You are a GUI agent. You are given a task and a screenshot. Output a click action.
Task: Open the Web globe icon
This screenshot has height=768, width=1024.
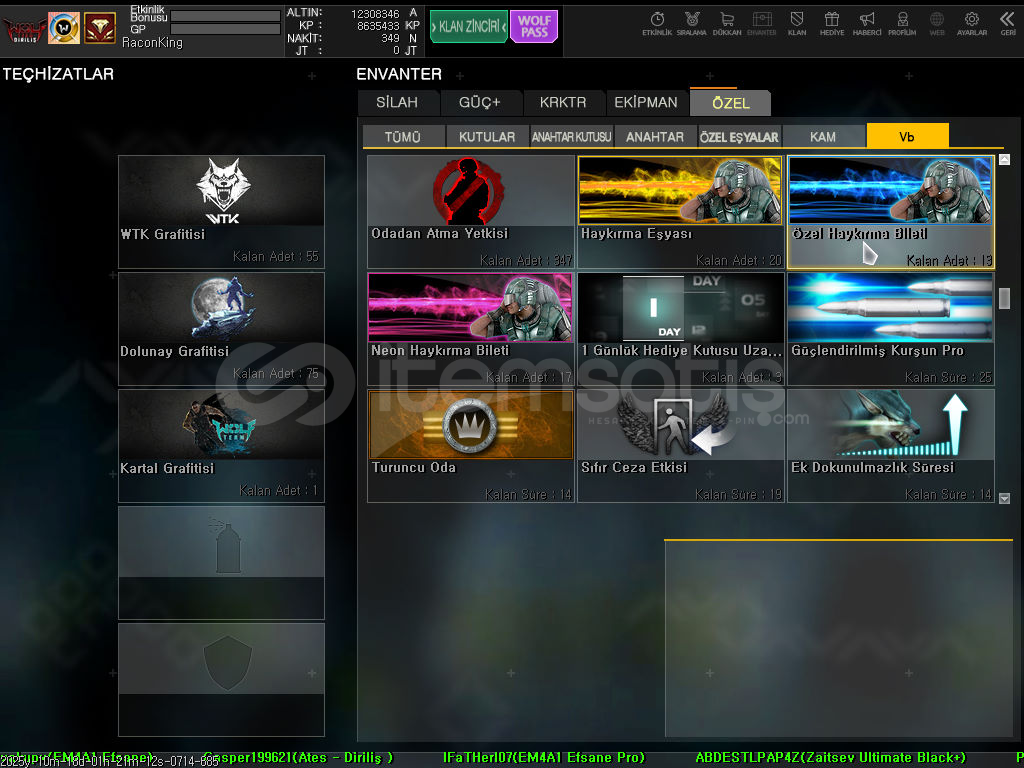tap(936, 24)
